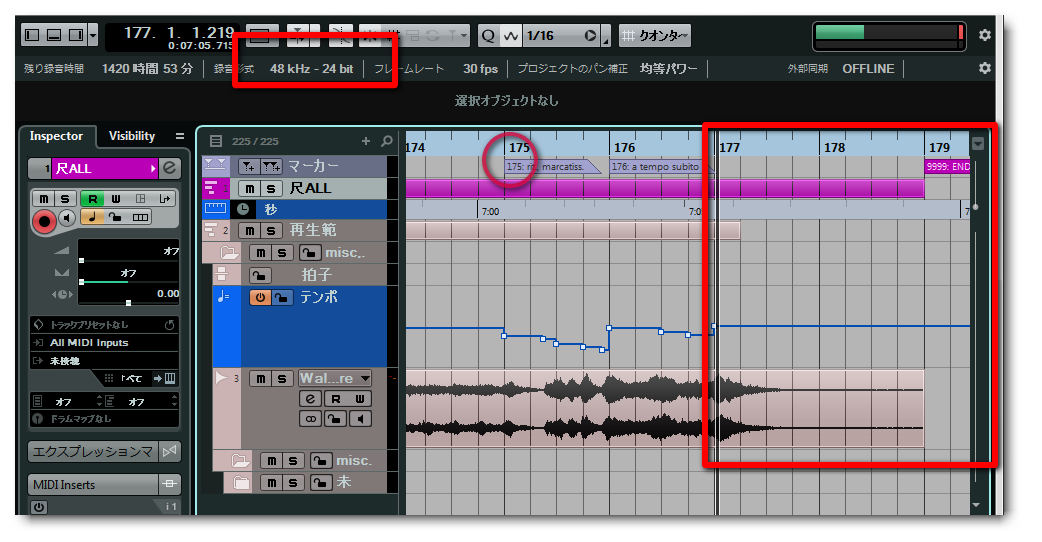Screen dimensions: 1042x542
Task: Toggle the left zone layout button
Action: click(x=32, y=35)
